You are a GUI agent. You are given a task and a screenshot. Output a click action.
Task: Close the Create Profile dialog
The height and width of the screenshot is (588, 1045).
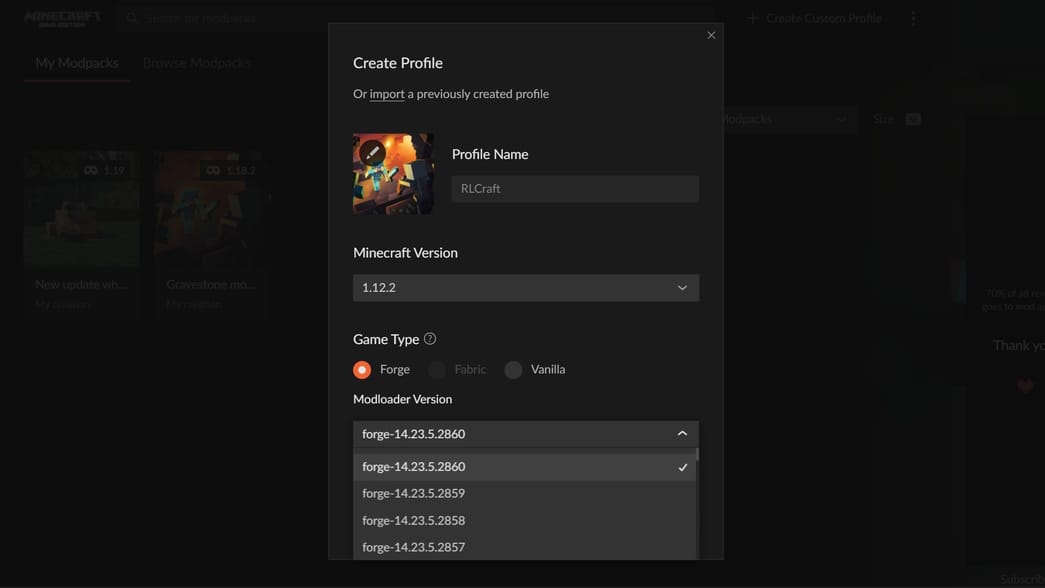point(711,35)
